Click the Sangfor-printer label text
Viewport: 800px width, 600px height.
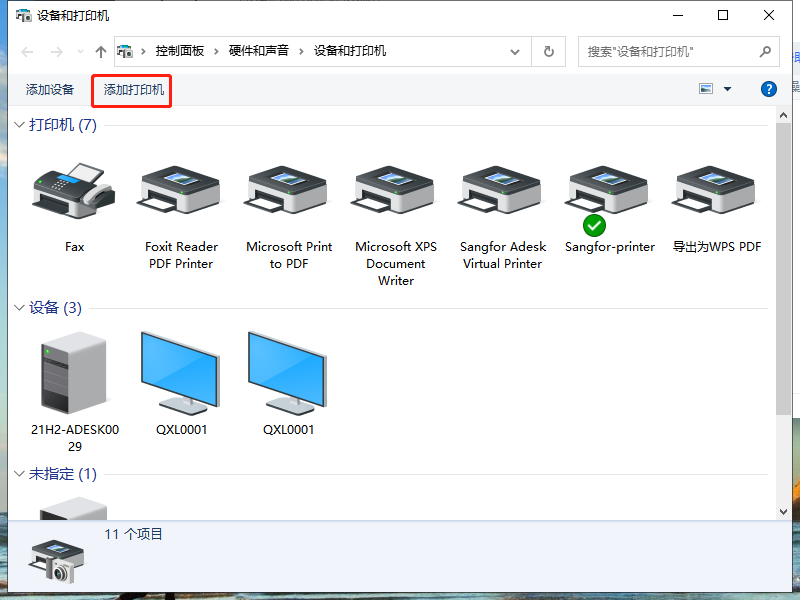pos(609,247)
